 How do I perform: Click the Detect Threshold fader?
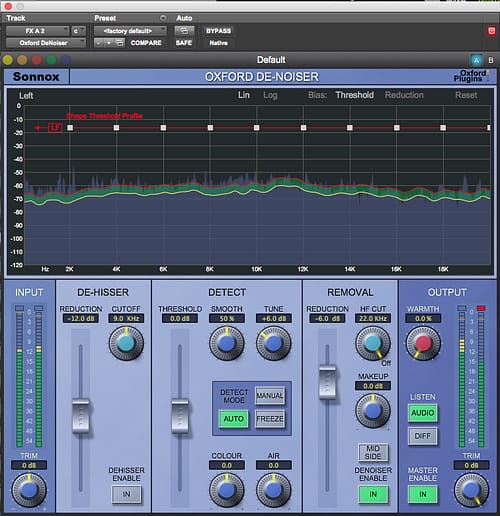[180, 416]
